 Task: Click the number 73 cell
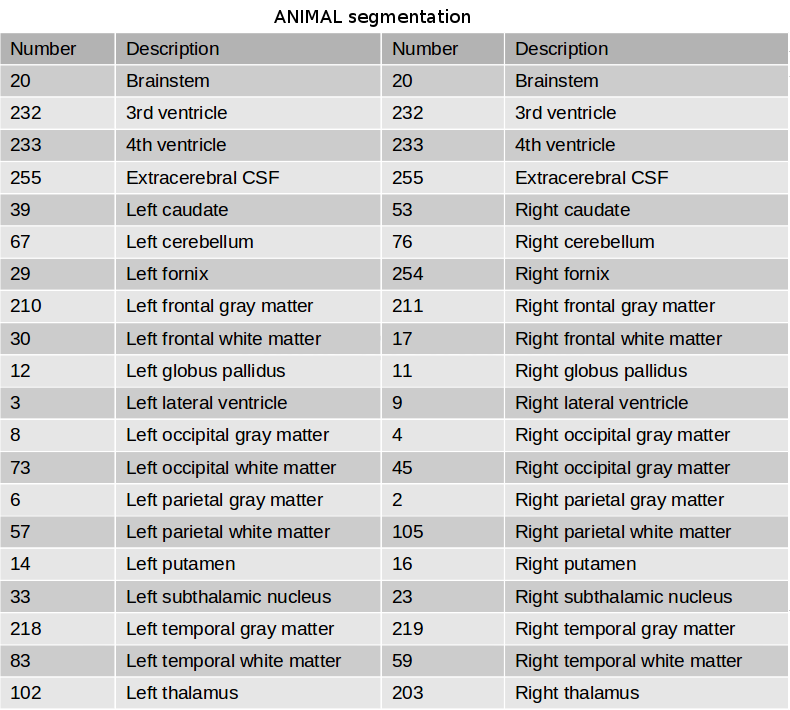[x=57, y=468]
